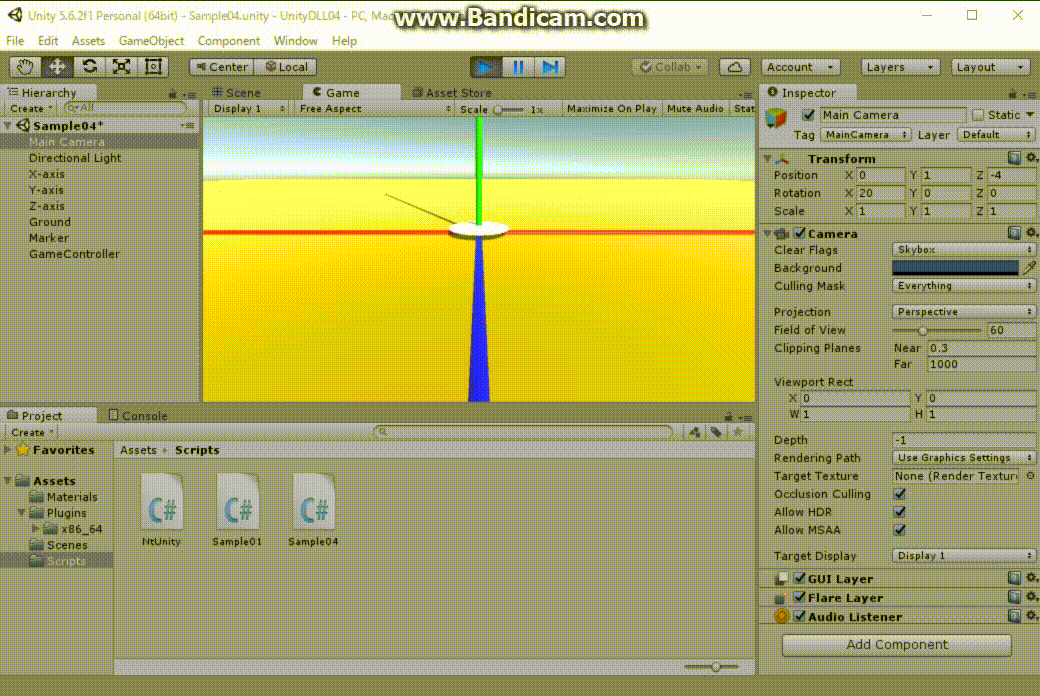Select the Scale tool

pyautogui.click(x=122, y=67)
